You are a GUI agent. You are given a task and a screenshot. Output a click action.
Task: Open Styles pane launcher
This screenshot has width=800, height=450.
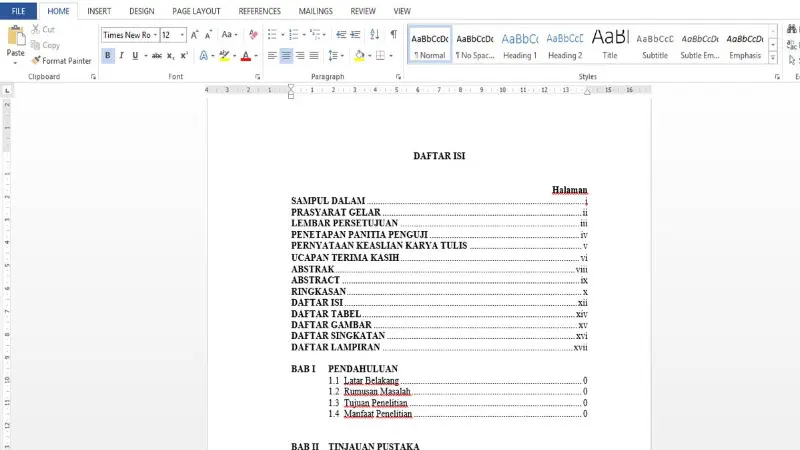777,77
